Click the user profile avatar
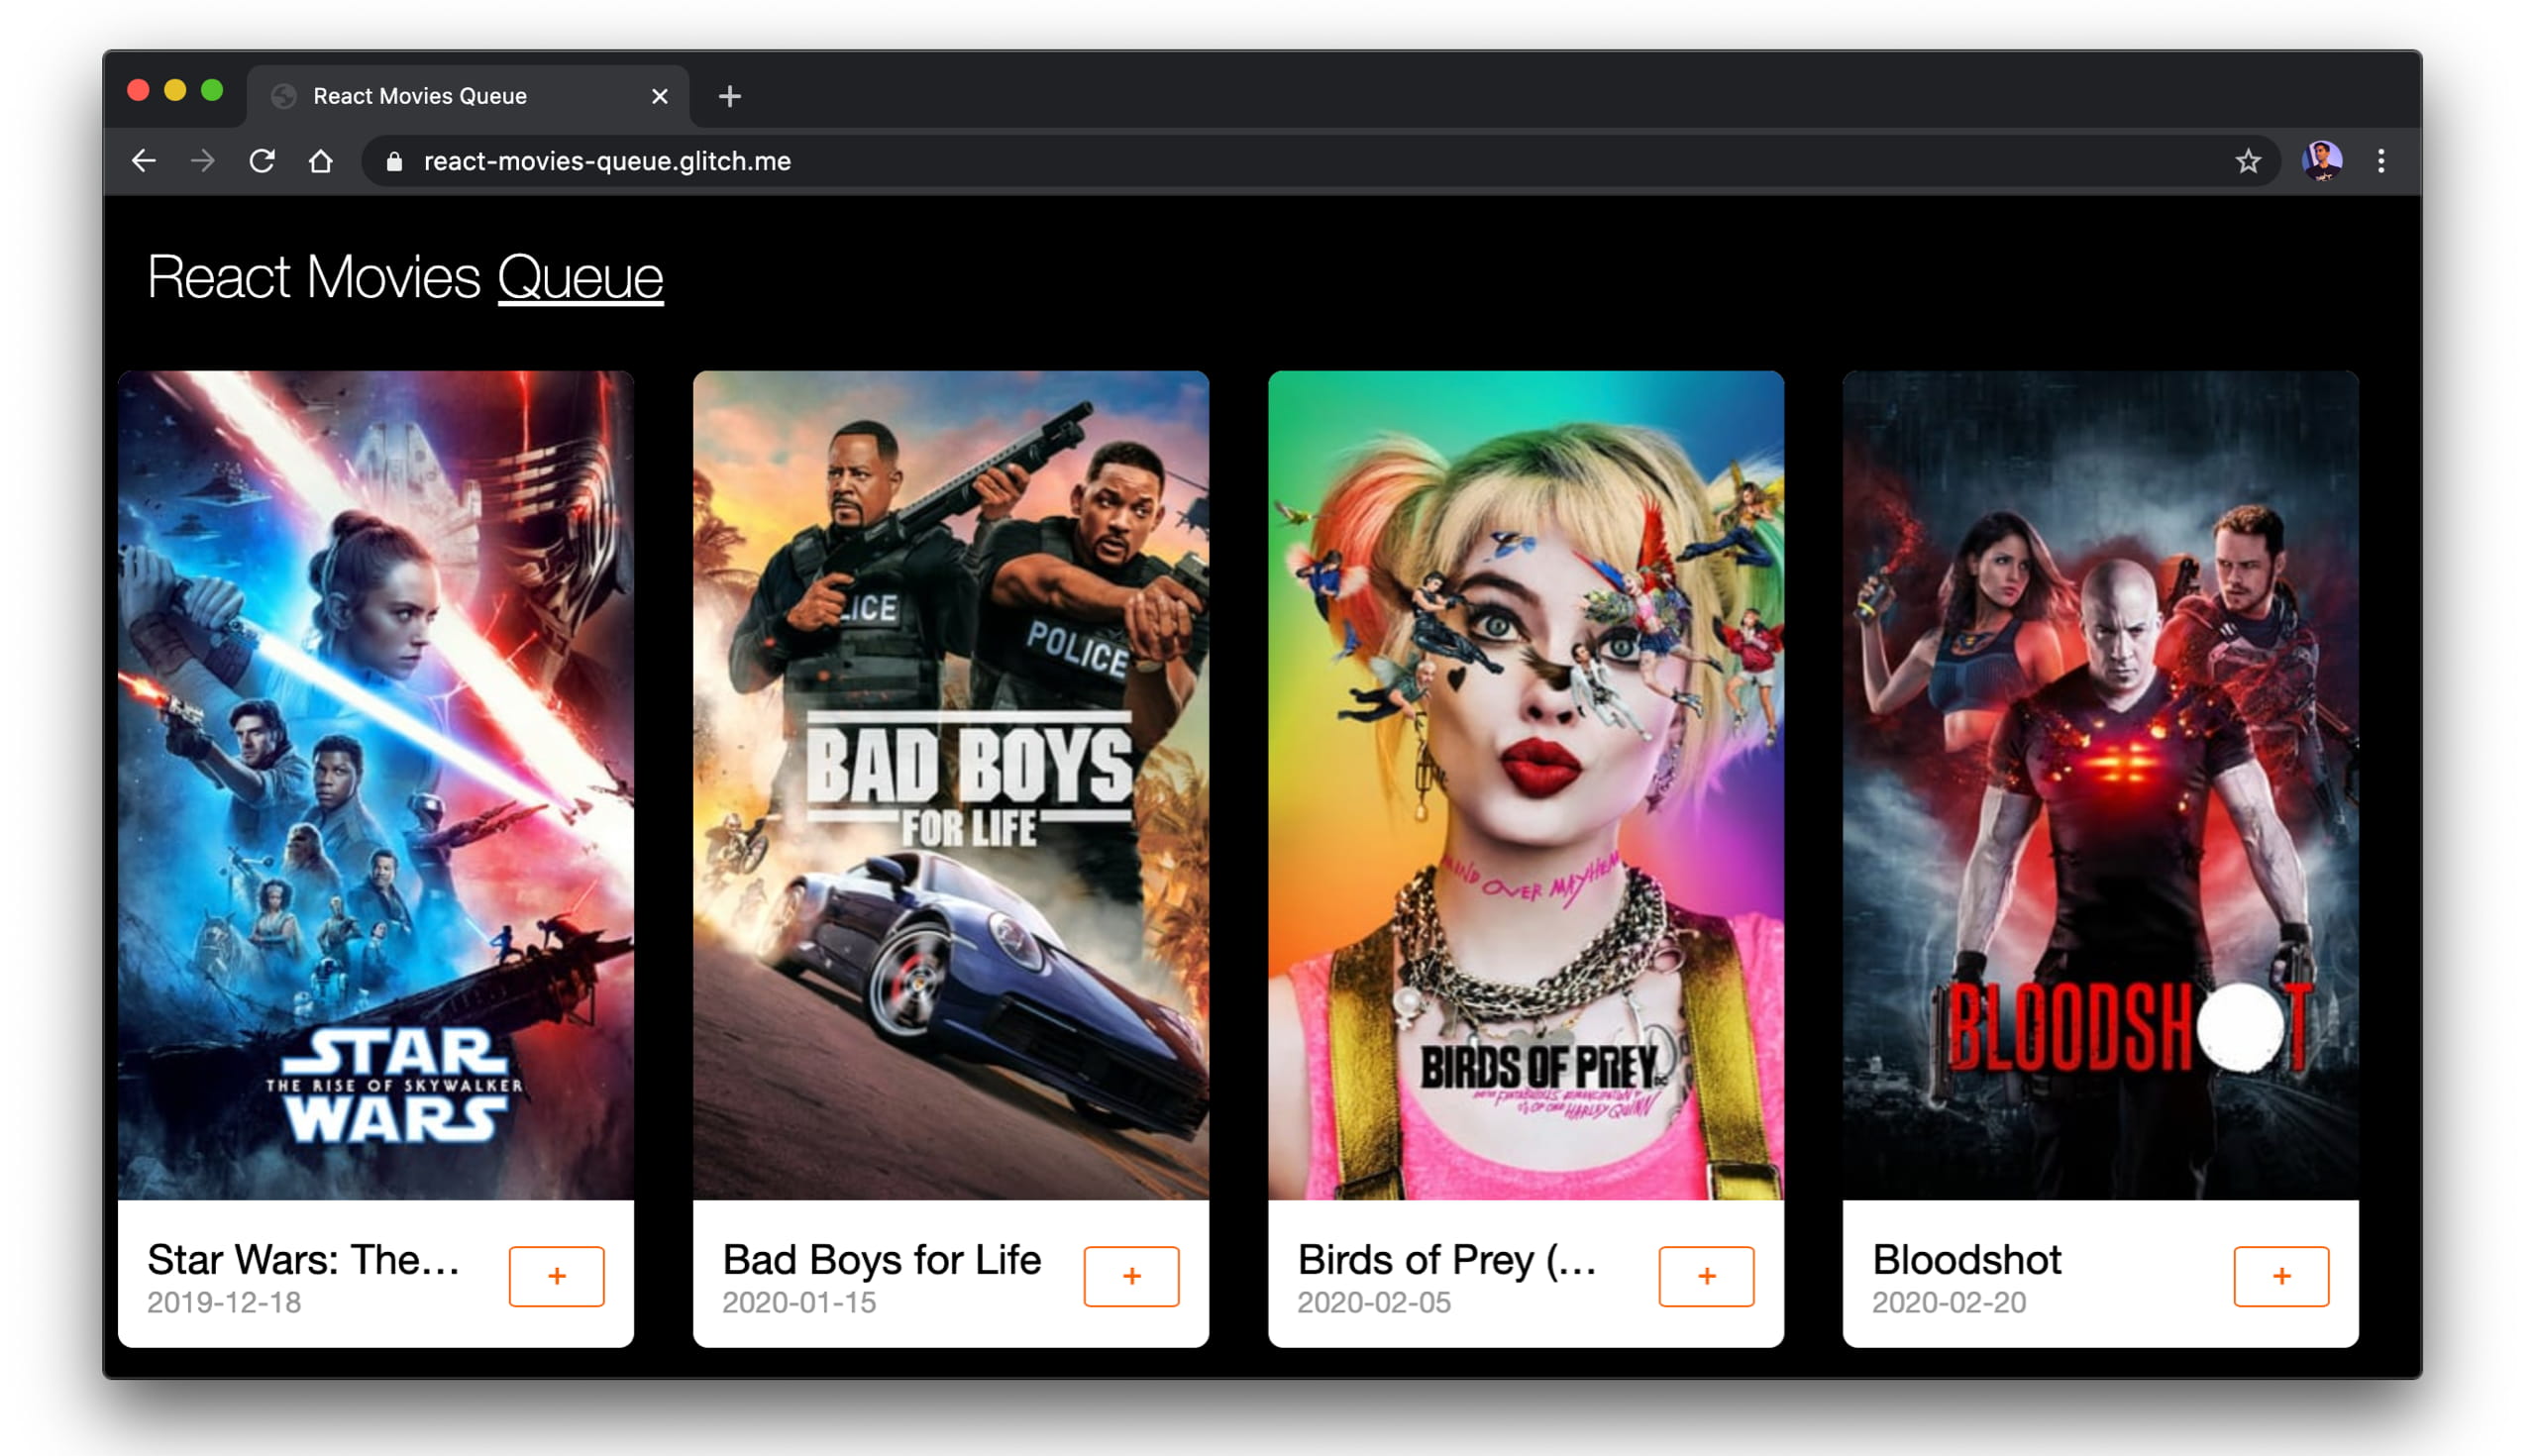Image resolution: width=2536 pixels, height=1456 pixels. (2320, 161)
